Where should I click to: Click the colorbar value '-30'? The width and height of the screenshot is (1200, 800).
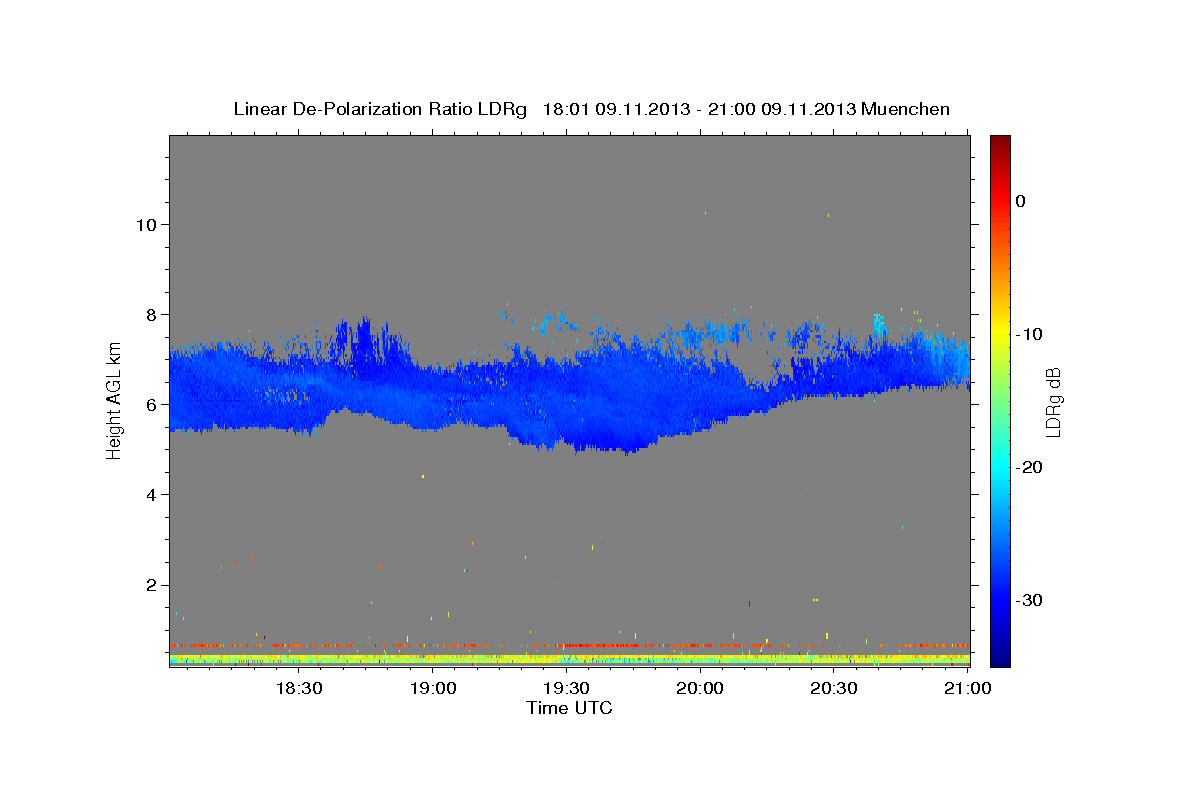click(x=1029, y=600)
